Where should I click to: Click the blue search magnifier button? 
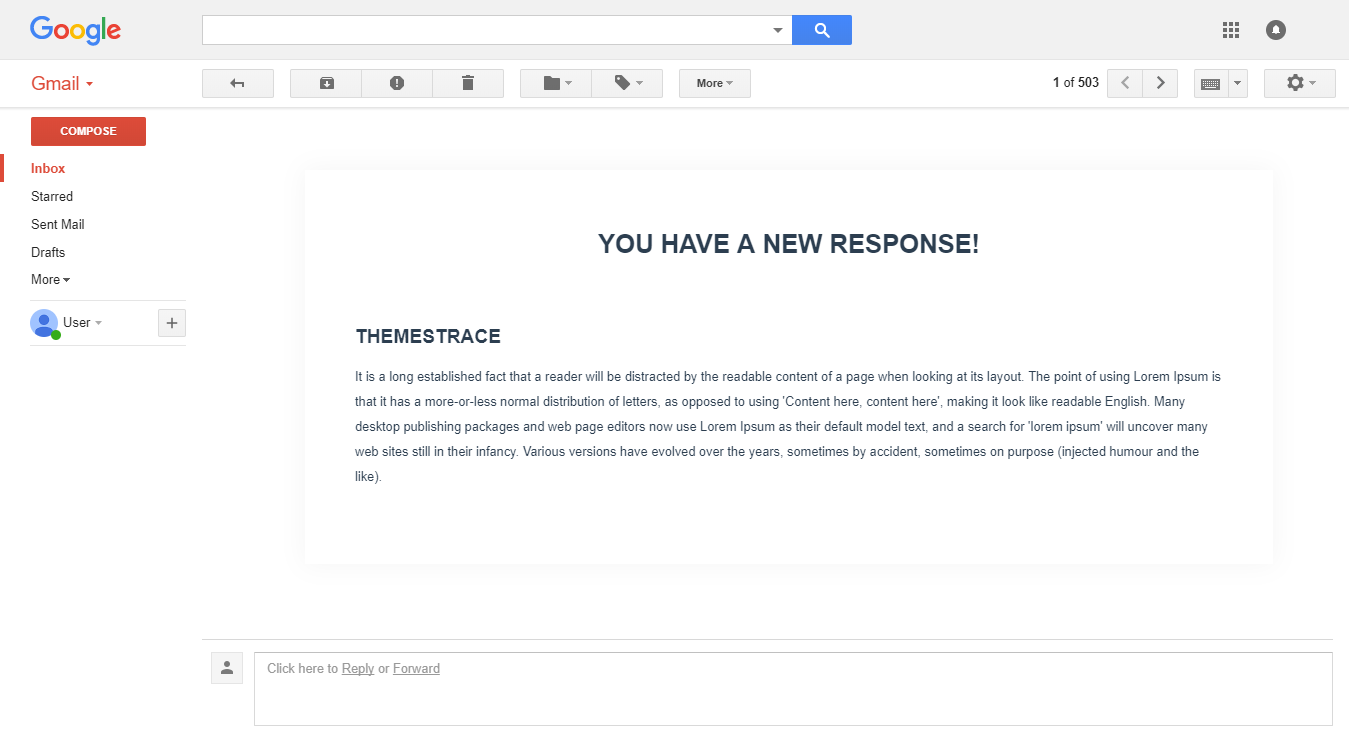tap(822, 30)
